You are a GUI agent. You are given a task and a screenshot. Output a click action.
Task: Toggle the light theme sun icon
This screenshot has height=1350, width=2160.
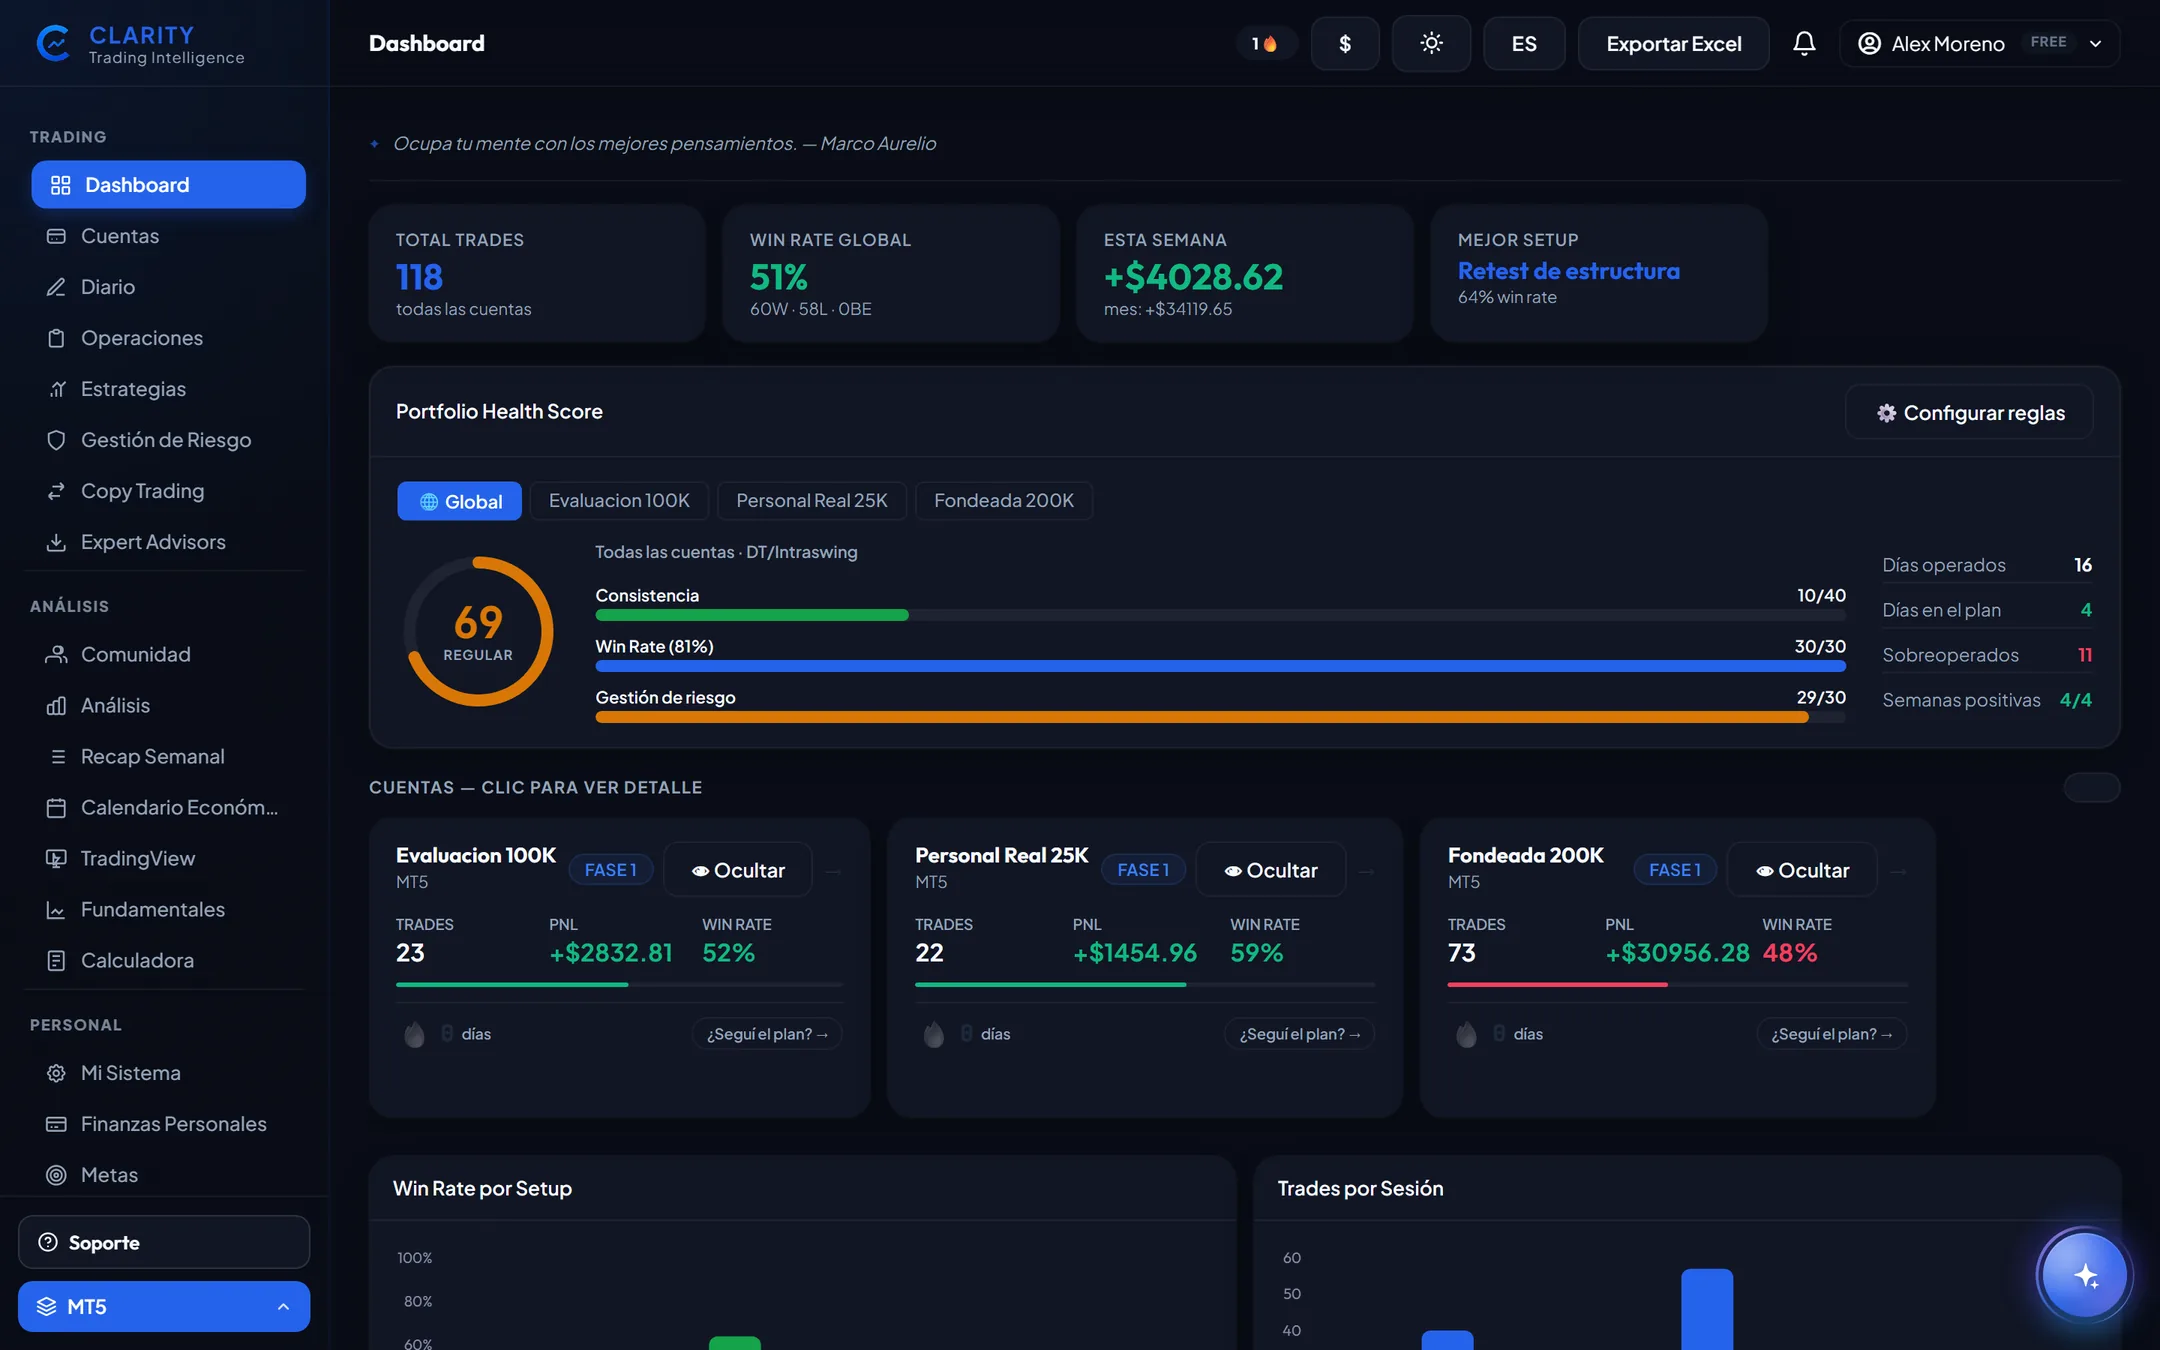(x=1431, y=43)
